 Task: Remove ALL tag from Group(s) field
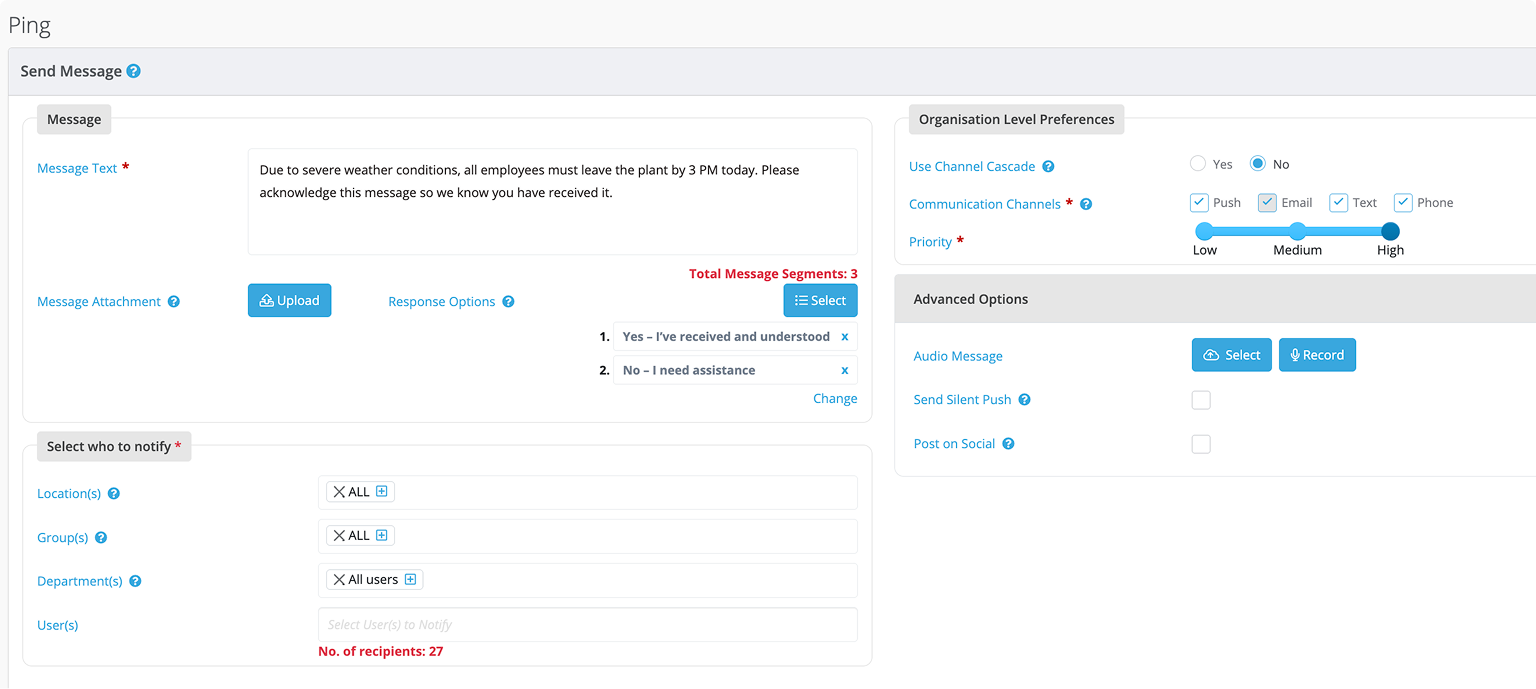pyautogui.click(x=339, y=536)
